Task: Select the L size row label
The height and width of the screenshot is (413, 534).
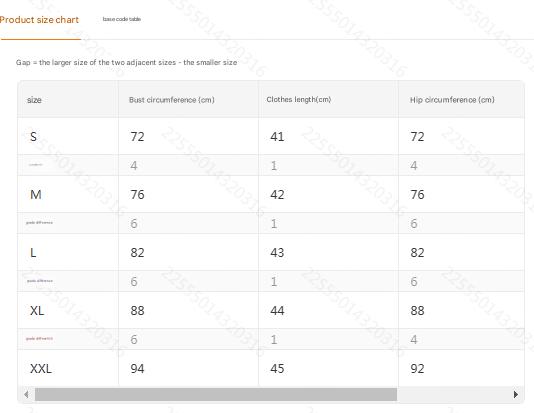Action: 33,253
